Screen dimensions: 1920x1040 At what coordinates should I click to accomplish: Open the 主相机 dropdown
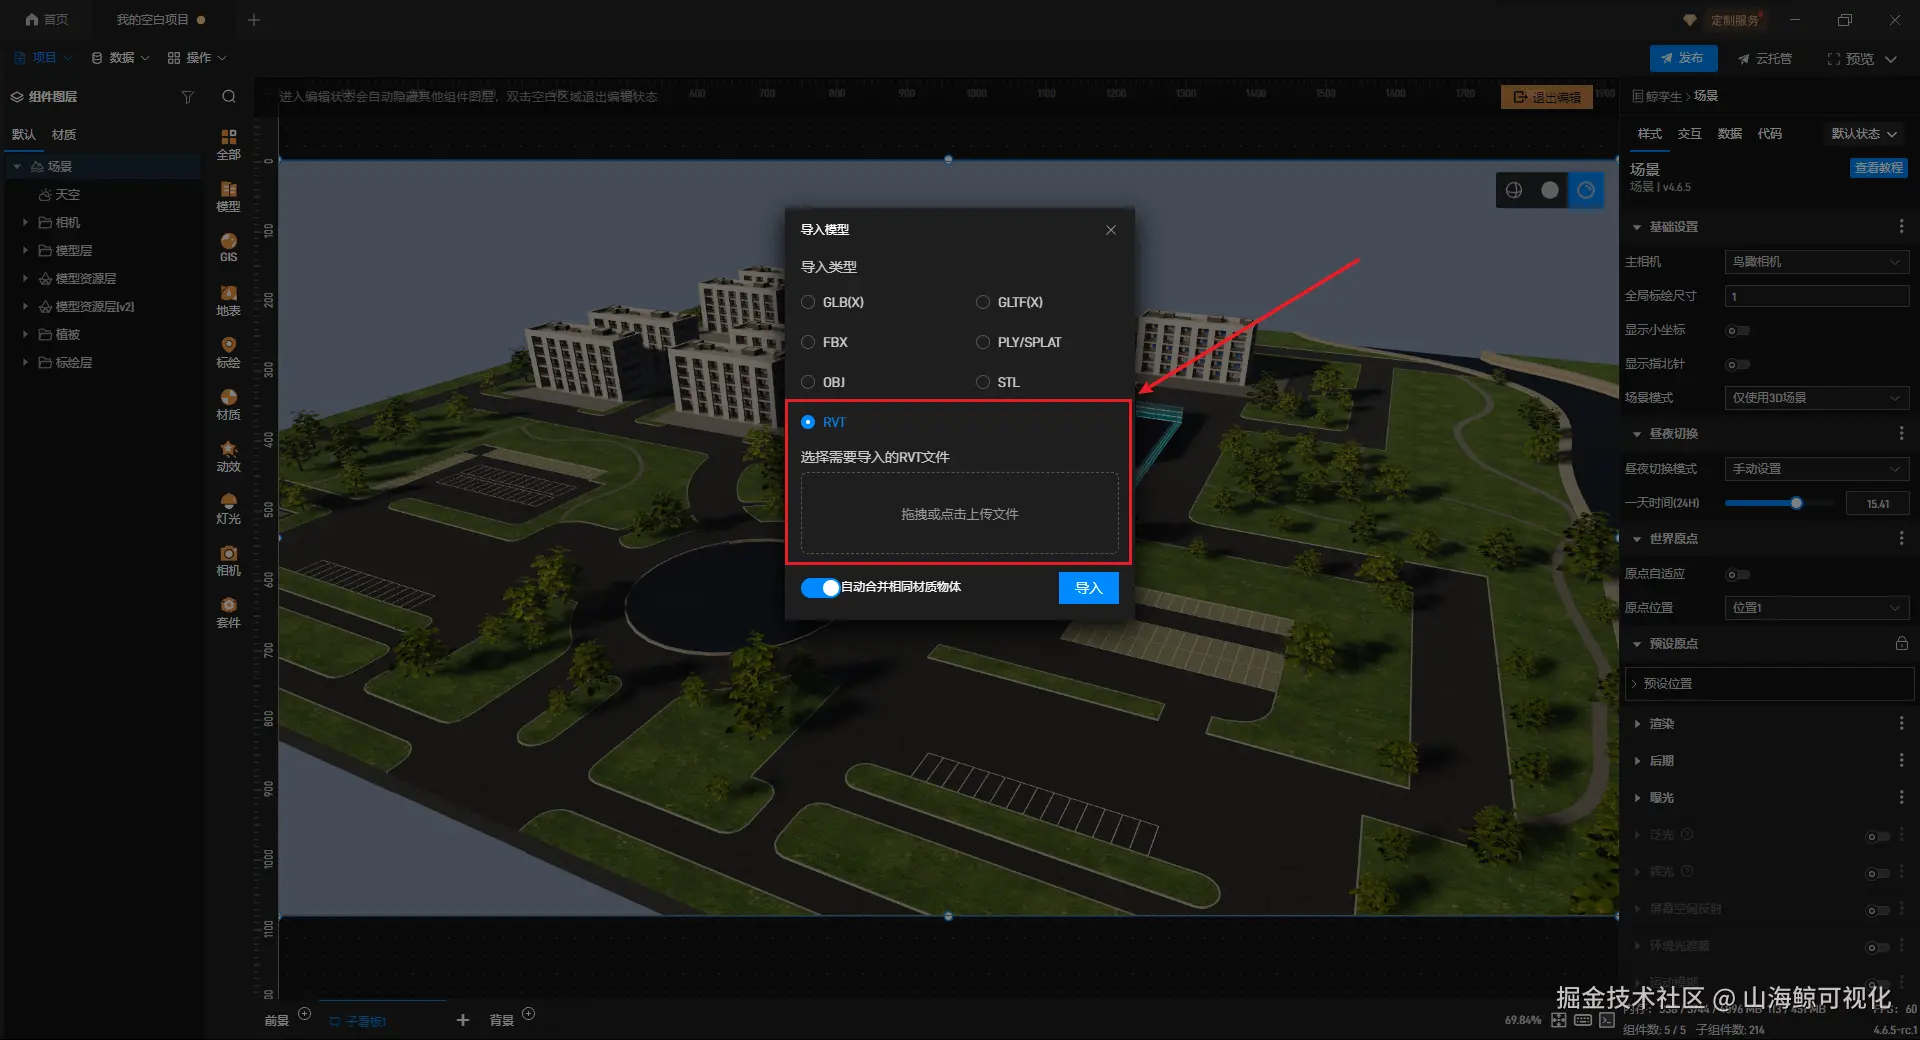click(1817, 262)
